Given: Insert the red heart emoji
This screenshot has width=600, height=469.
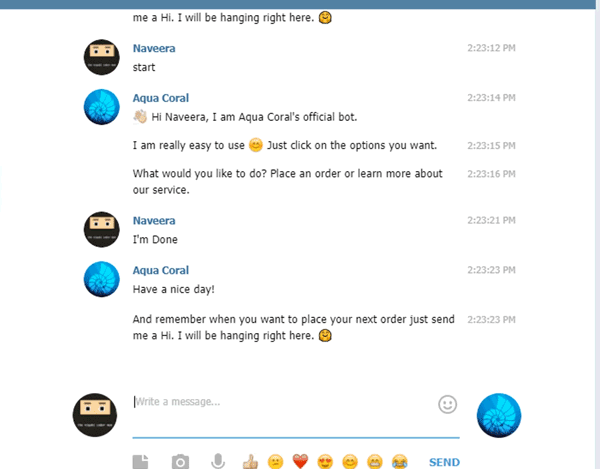Looking at the screenshot, I should (300, 462).
